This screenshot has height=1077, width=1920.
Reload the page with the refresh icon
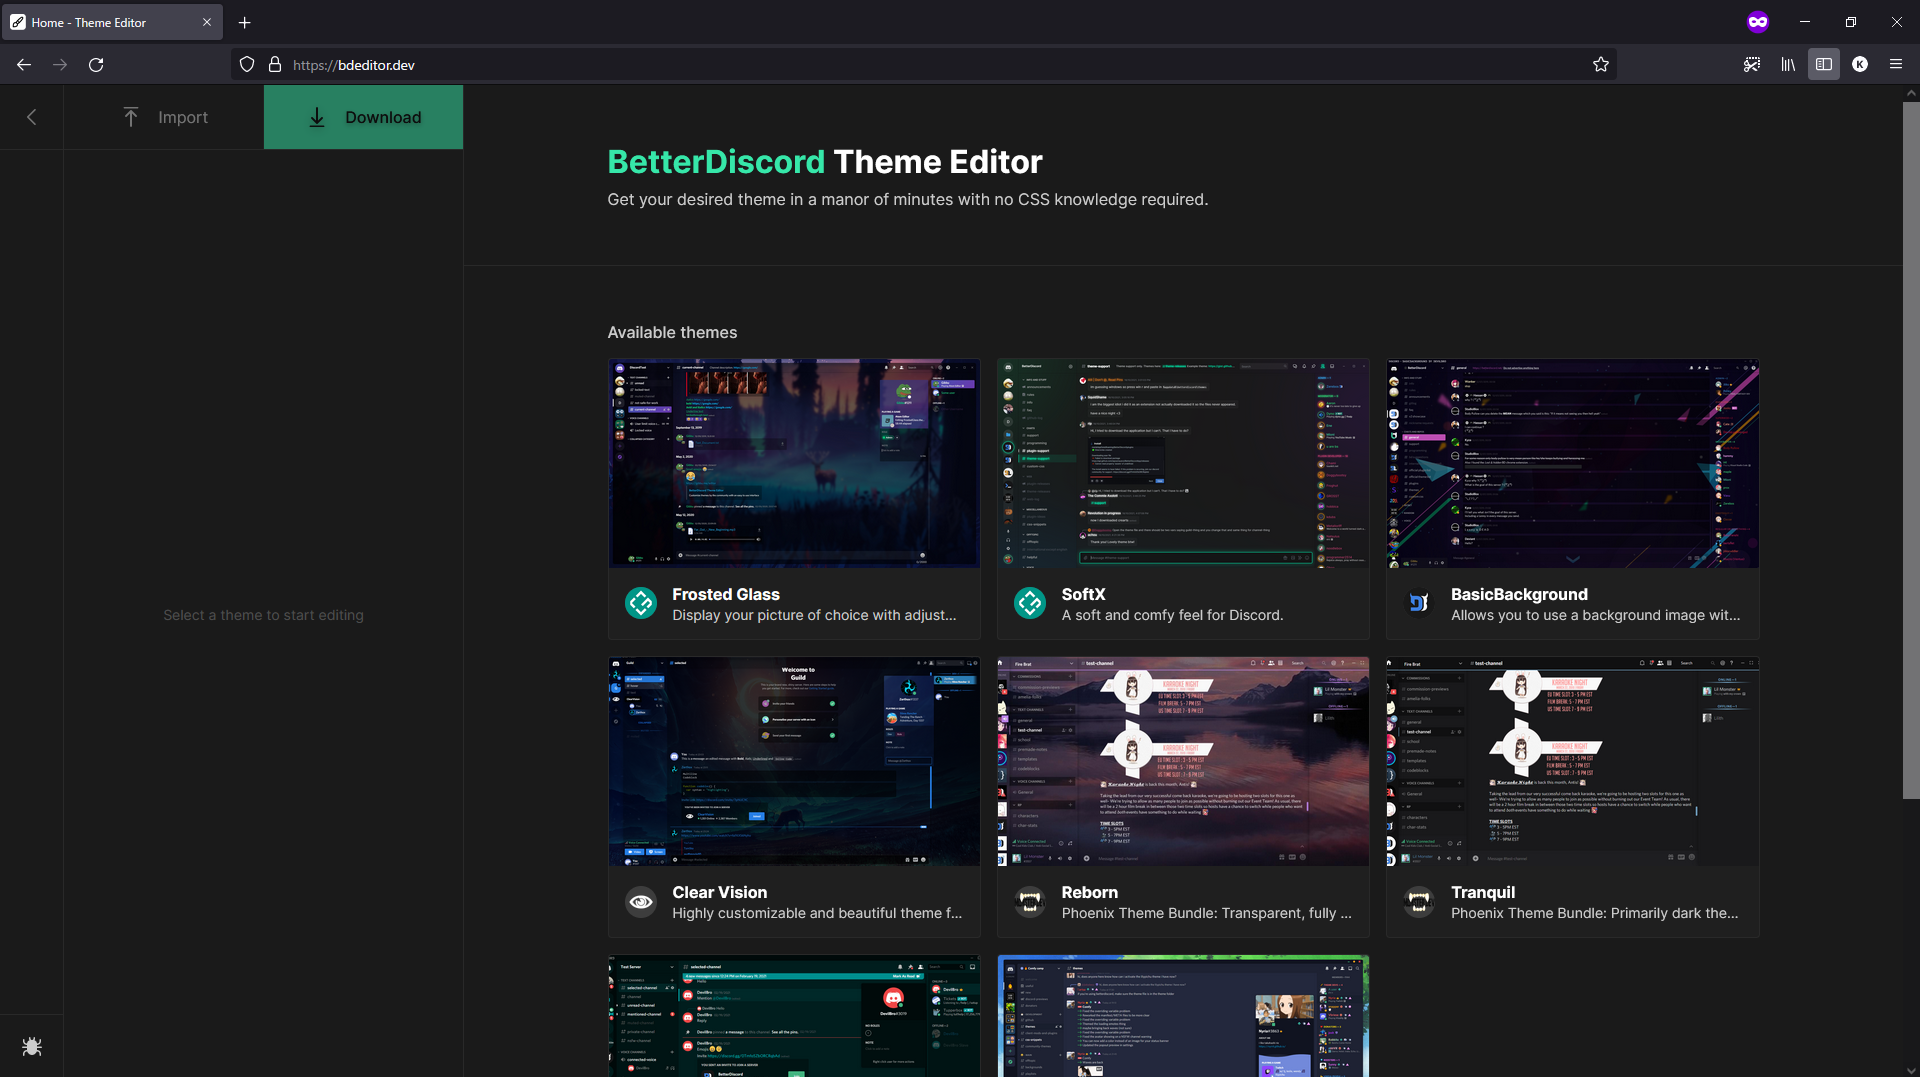pos(96,65)
